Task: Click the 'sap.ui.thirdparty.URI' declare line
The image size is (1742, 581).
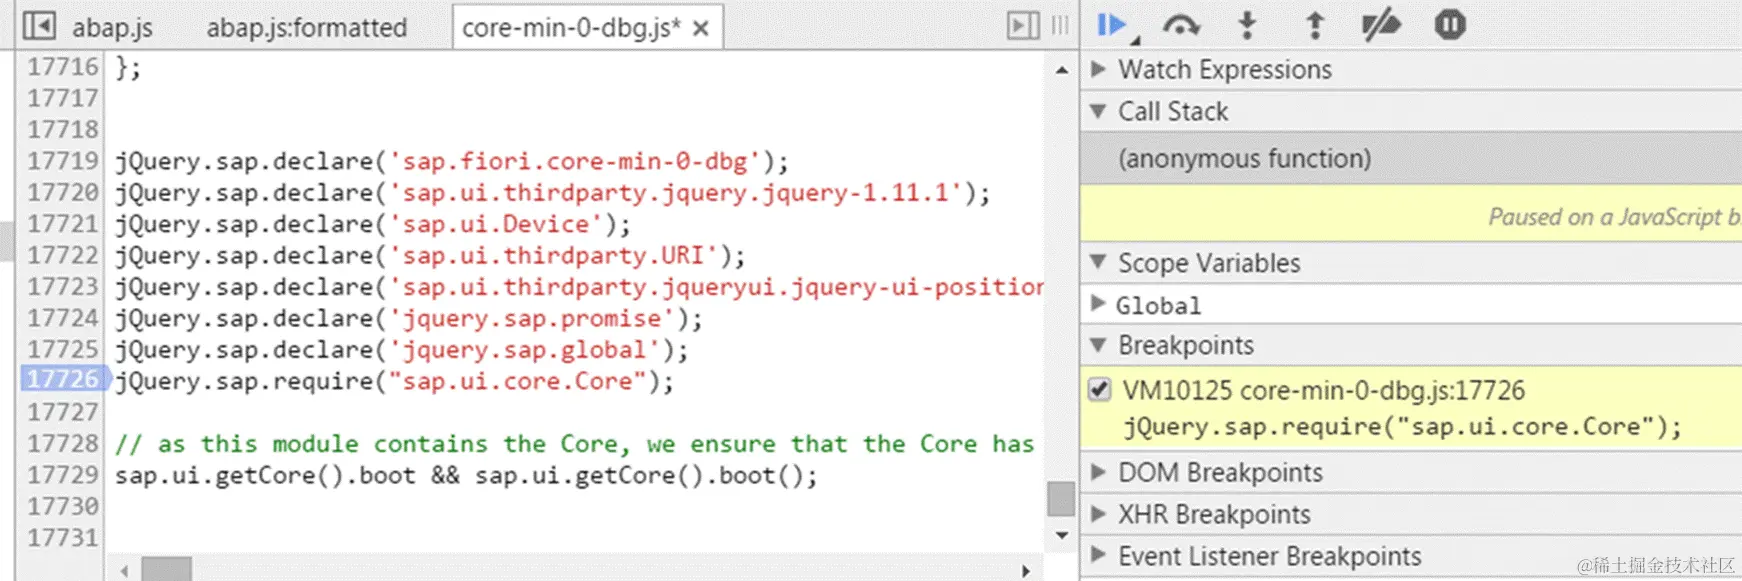Action: click(x=430, y=255)
